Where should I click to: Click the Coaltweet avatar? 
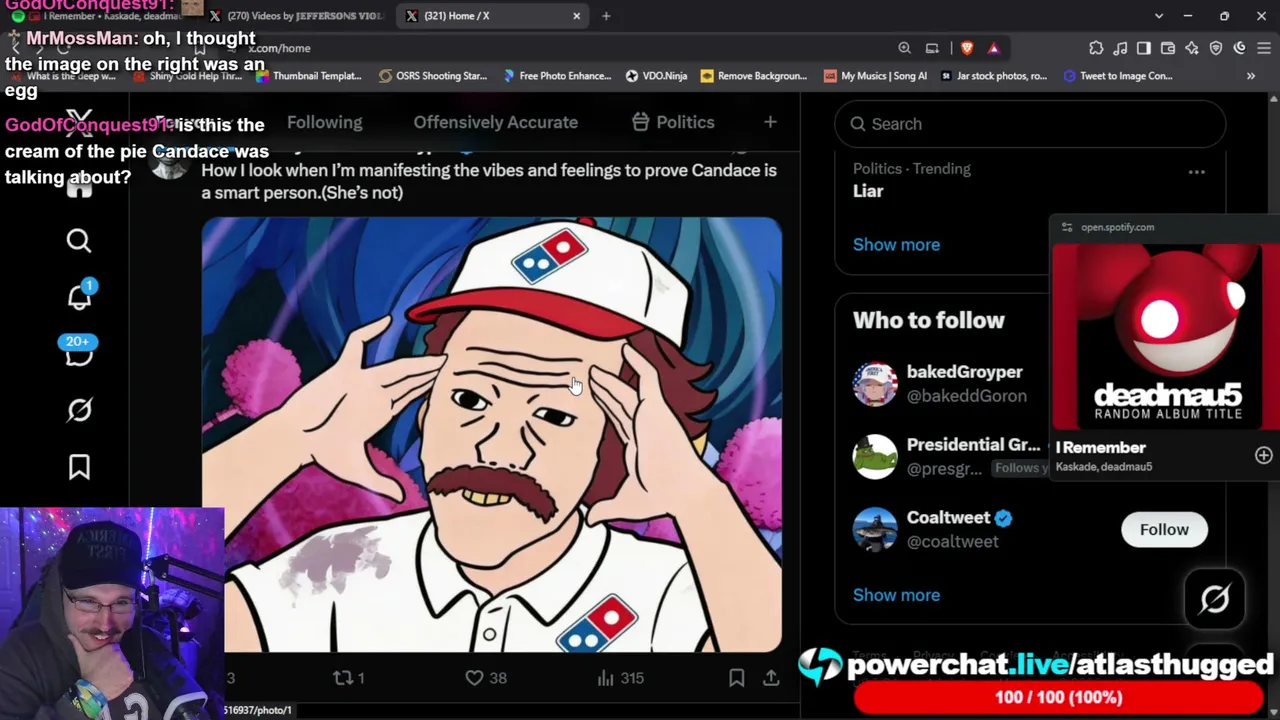tap(875, 530)
